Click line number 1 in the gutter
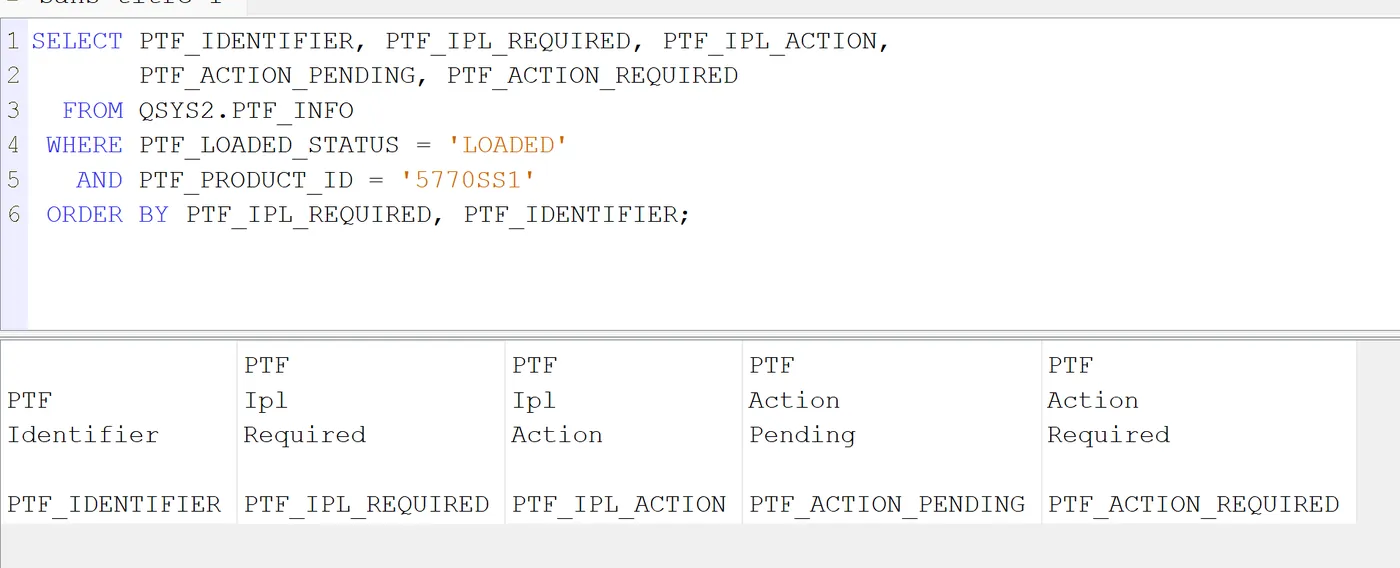This screenshot has height=568, width=1400. pos(13,41)
